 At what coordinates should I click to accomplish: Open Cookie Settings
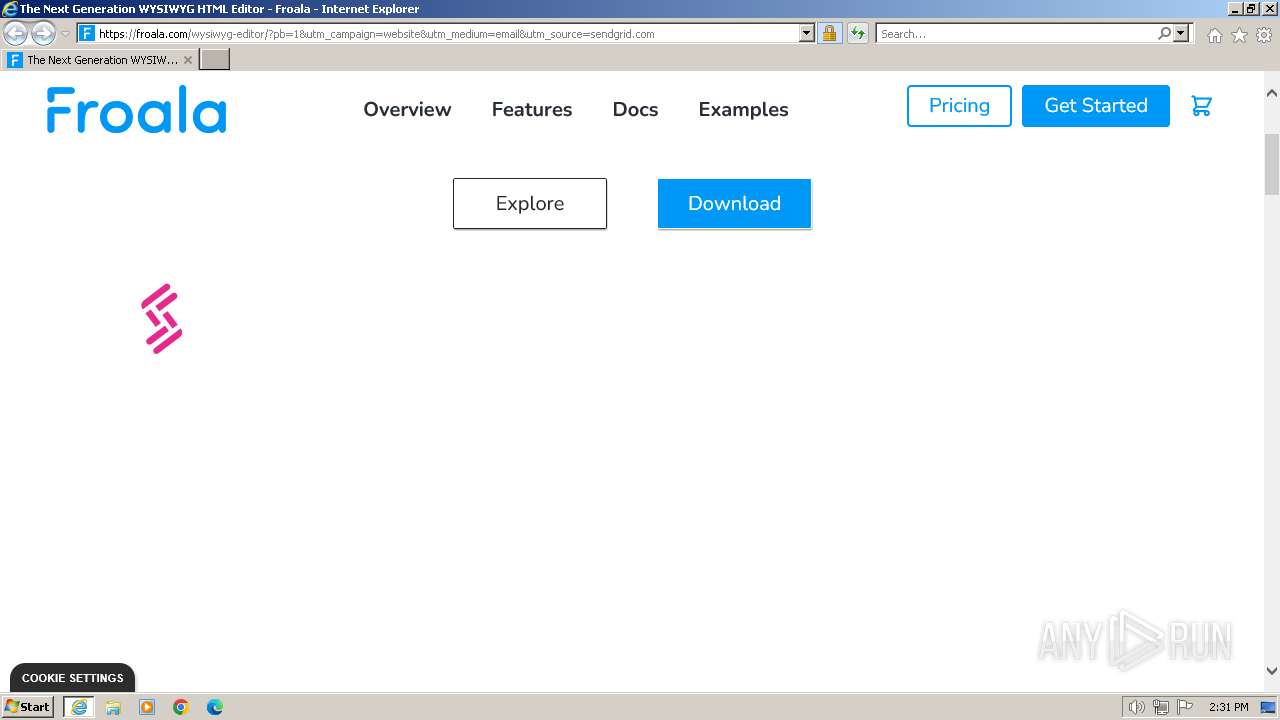(x=72, y=678)
